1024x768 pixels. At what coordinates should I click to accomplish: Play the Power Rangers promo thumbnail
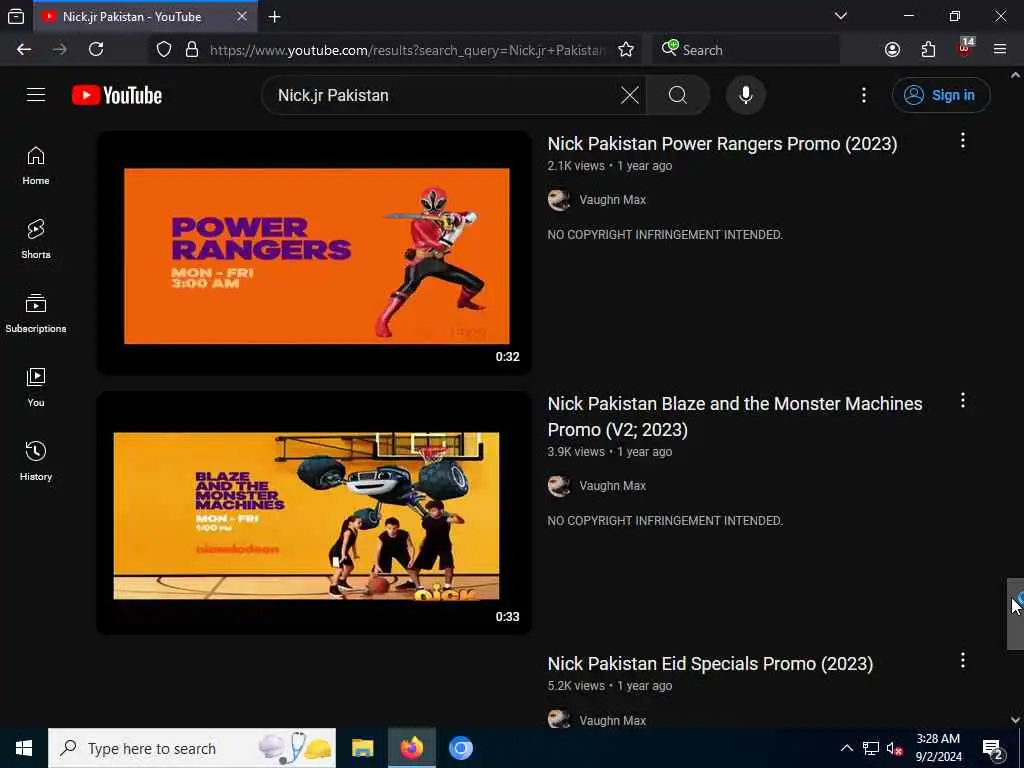(314, 253)
